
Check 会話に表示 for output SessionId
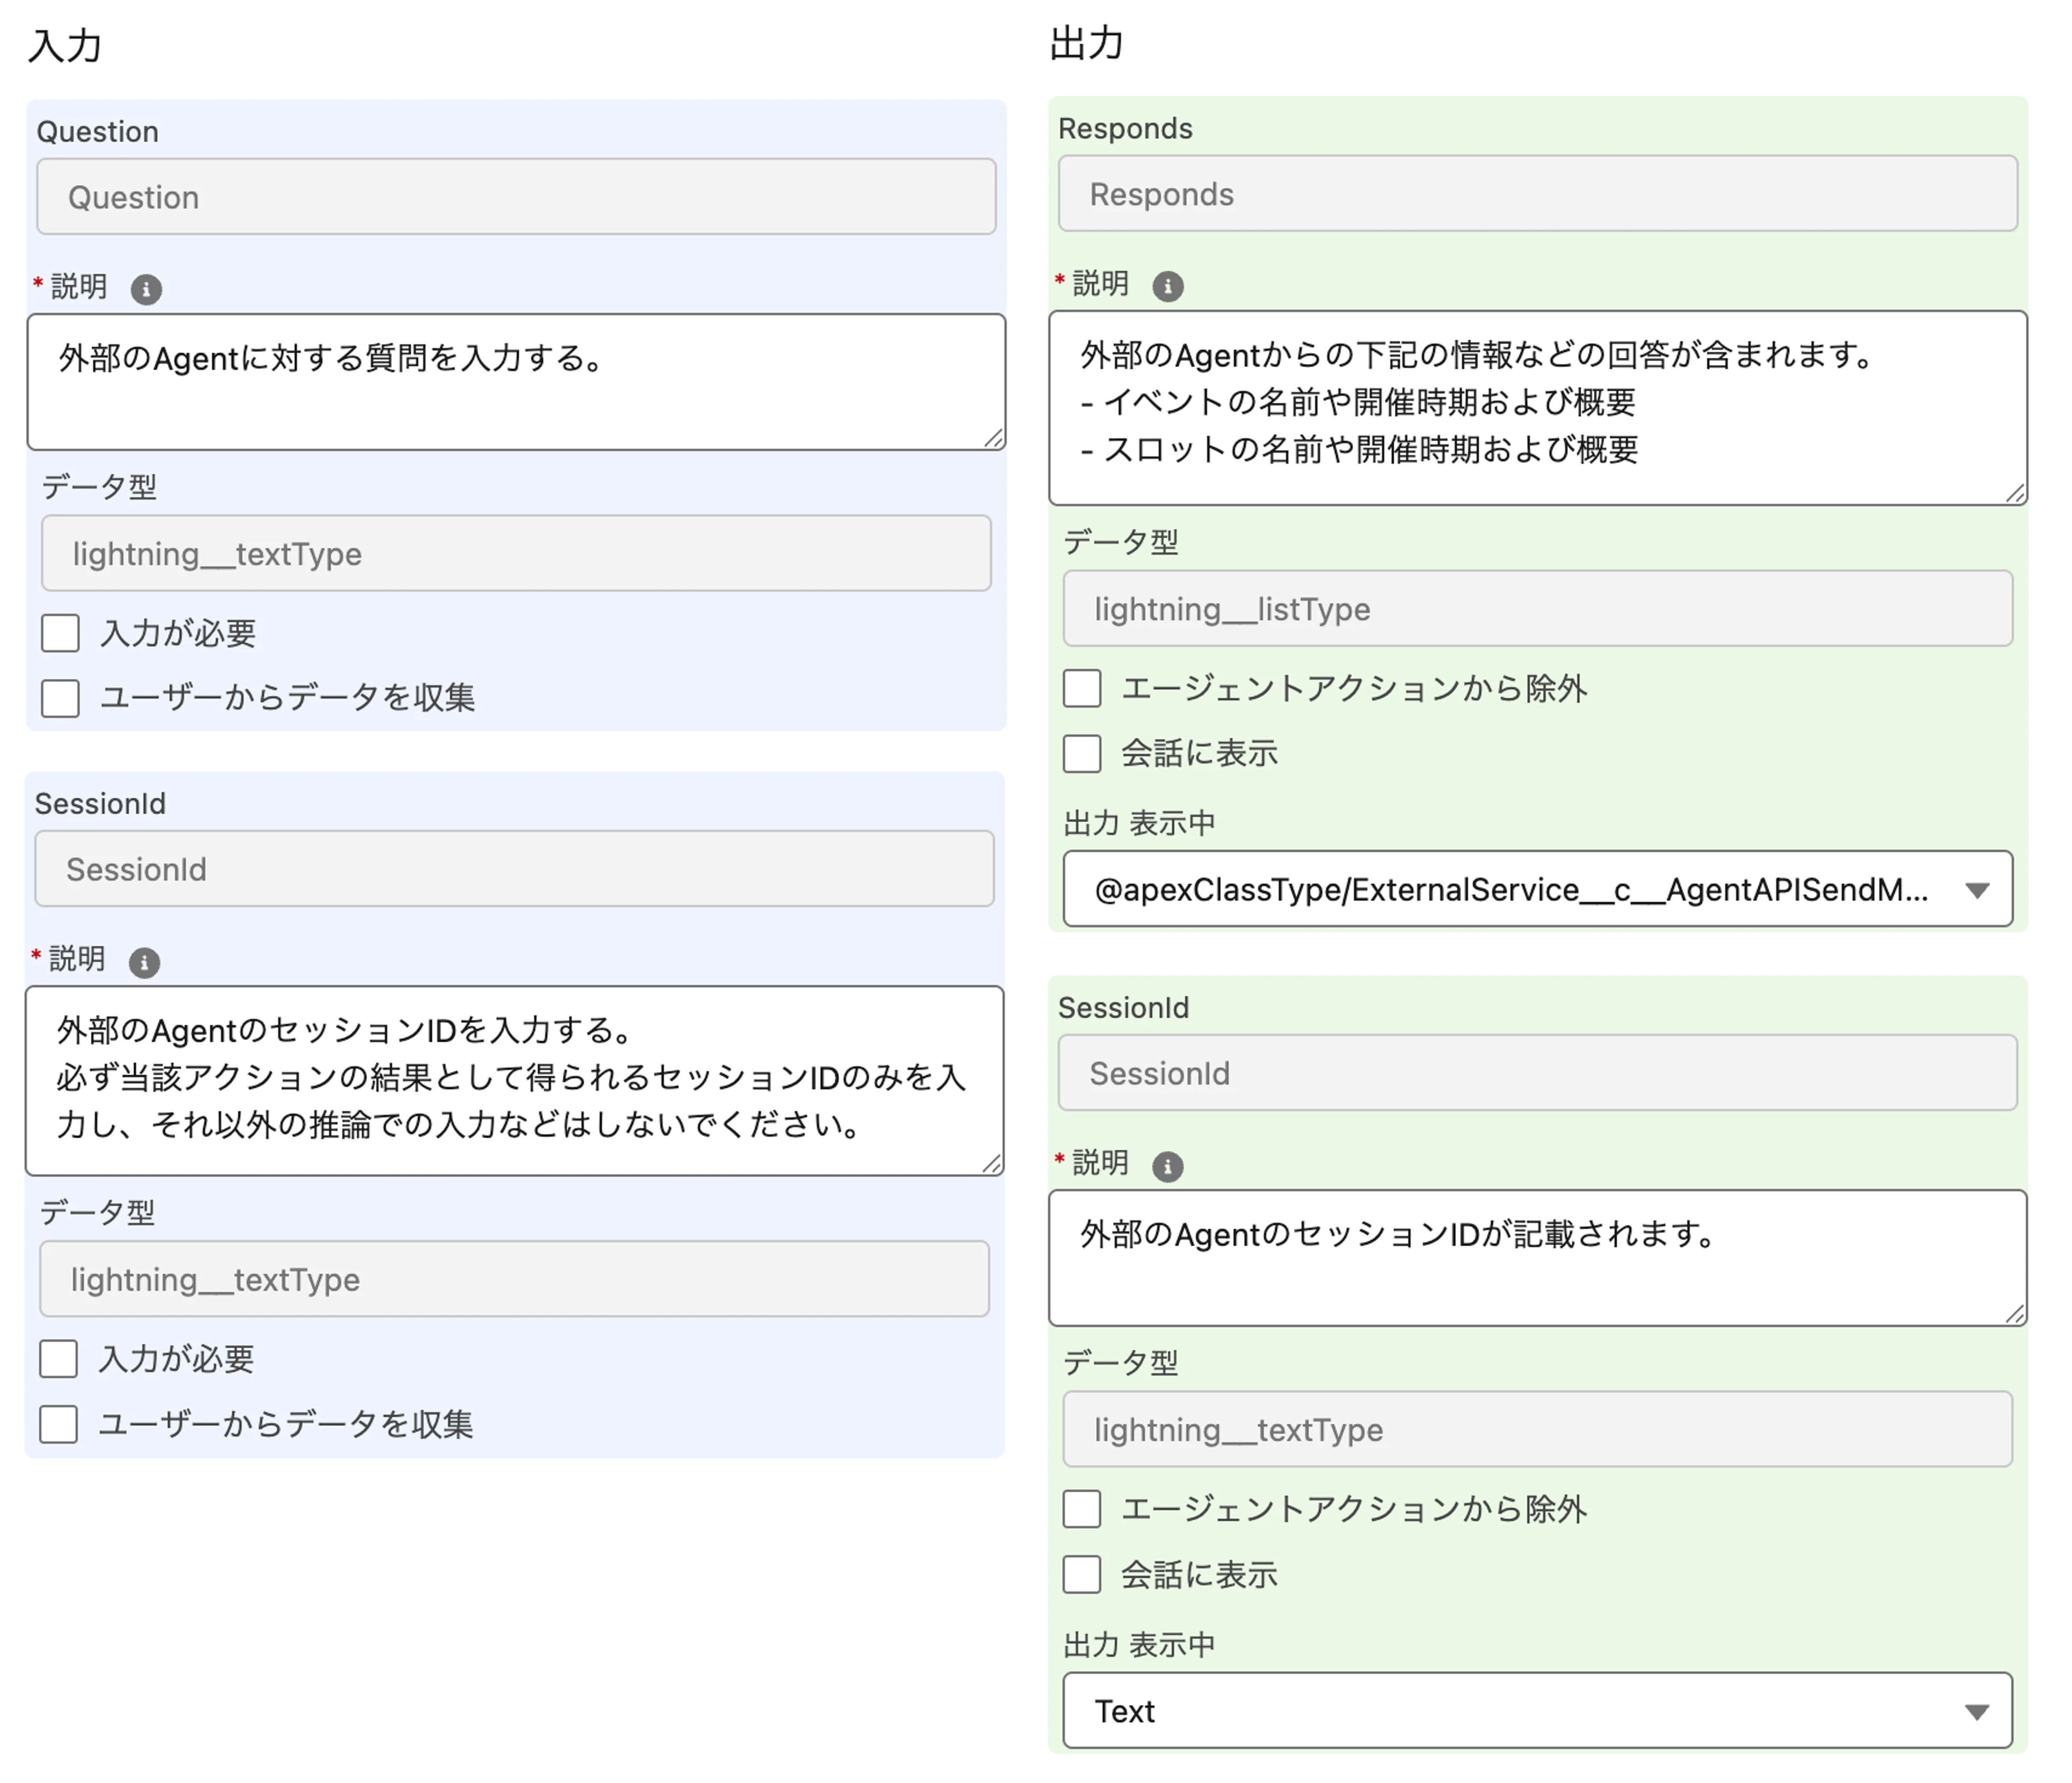(x=1082, y=1575)
